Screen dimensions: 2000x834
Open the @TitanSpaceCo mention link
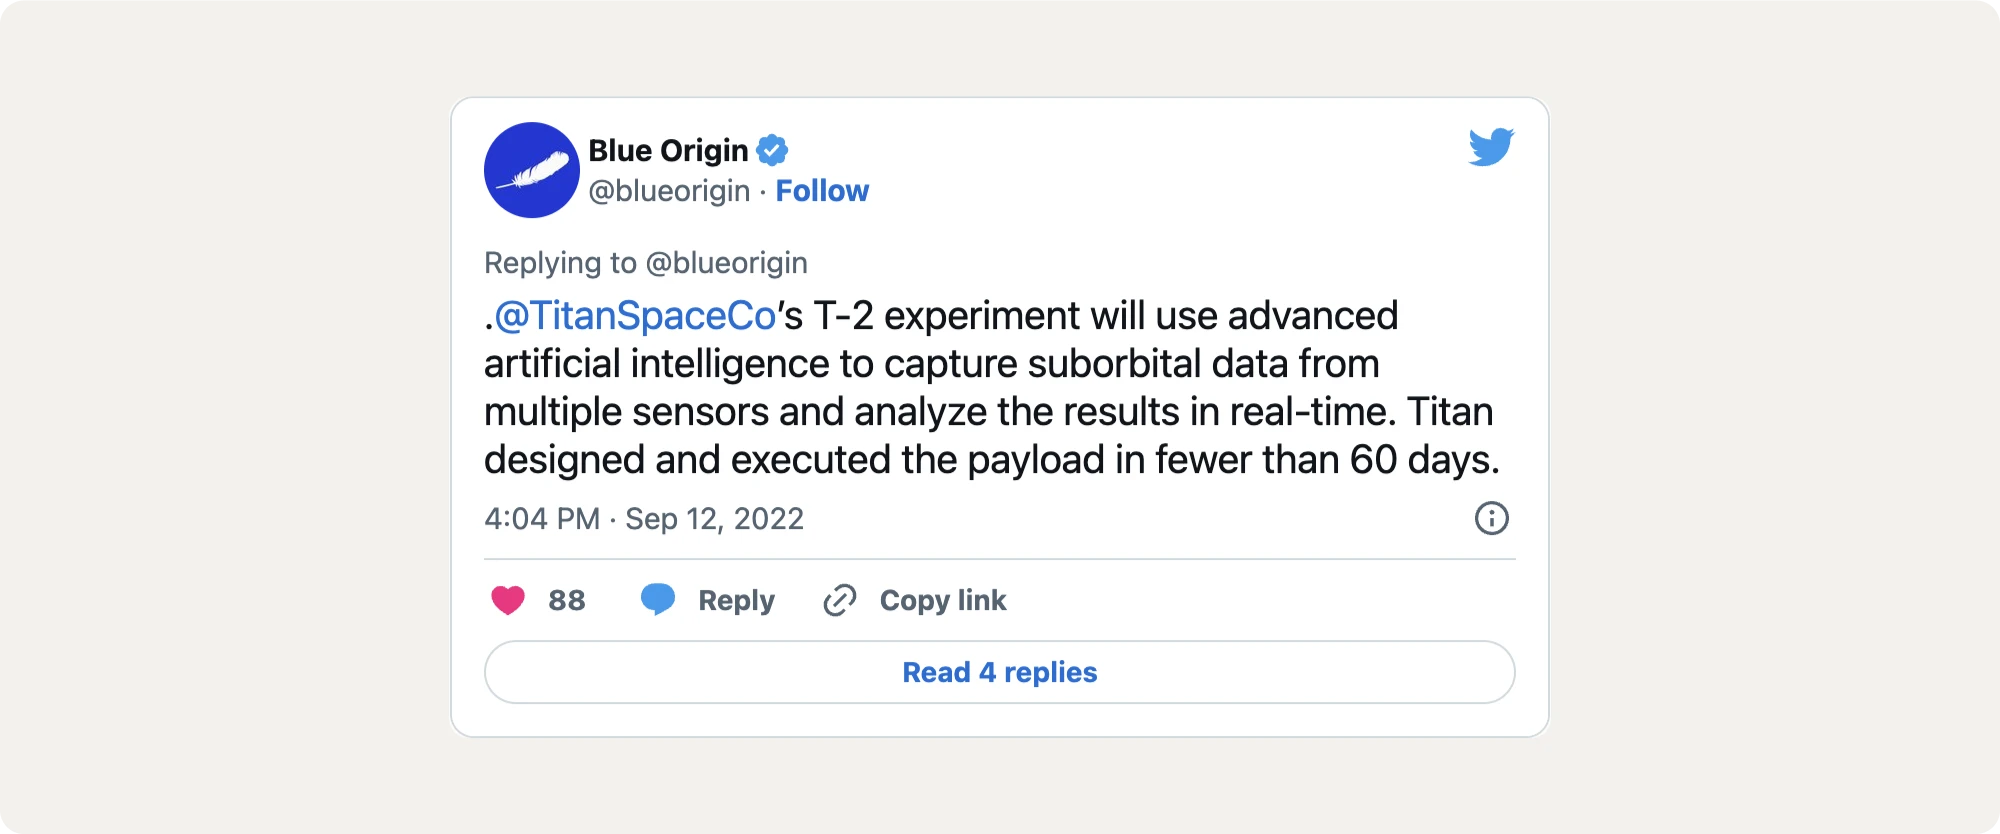point(636,316)
